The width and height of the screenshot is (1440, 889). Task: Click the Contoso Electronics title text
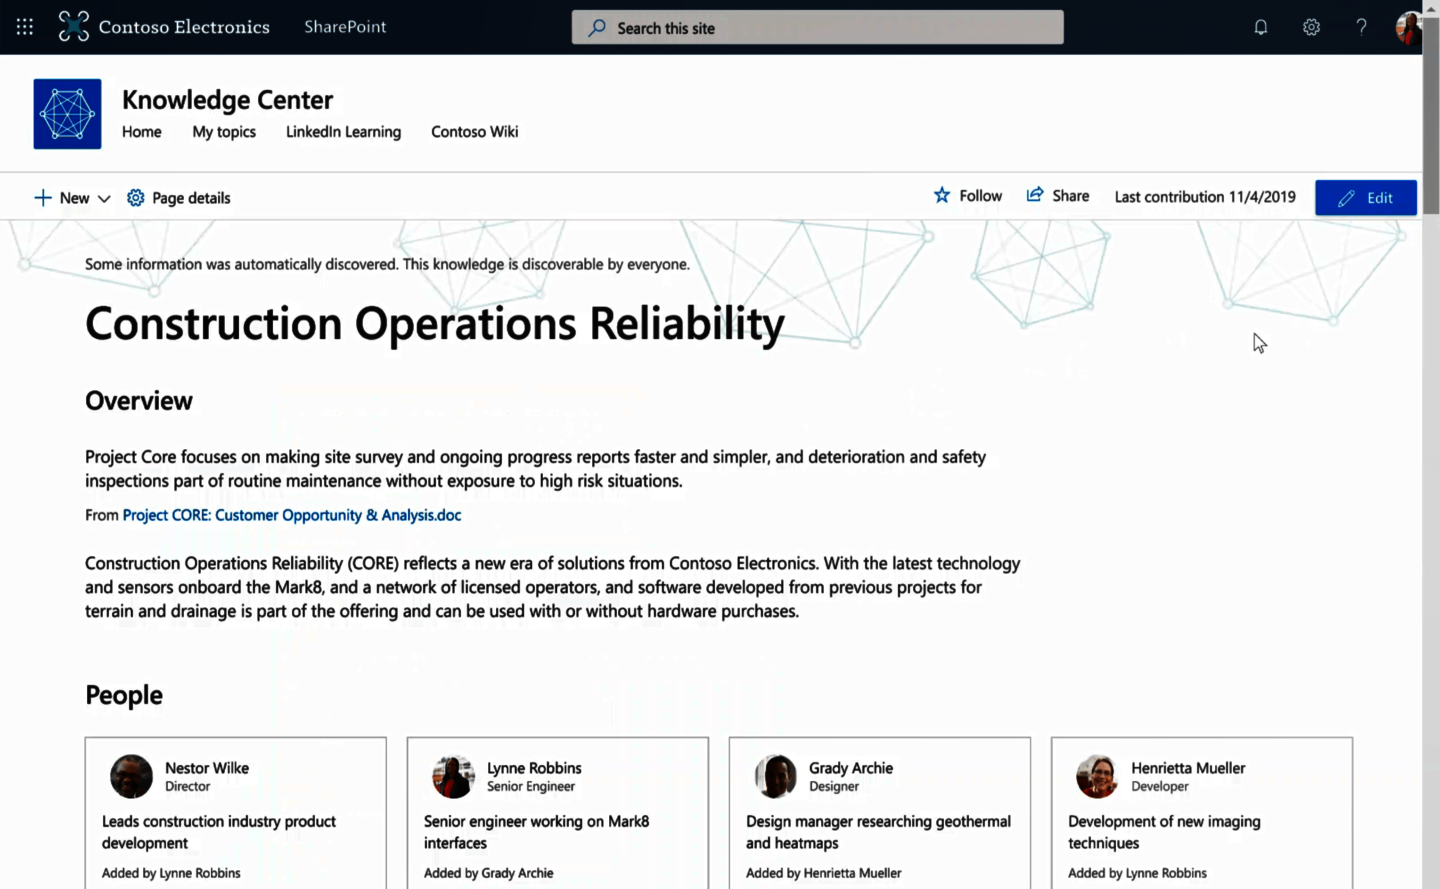(x=184, y=27)
